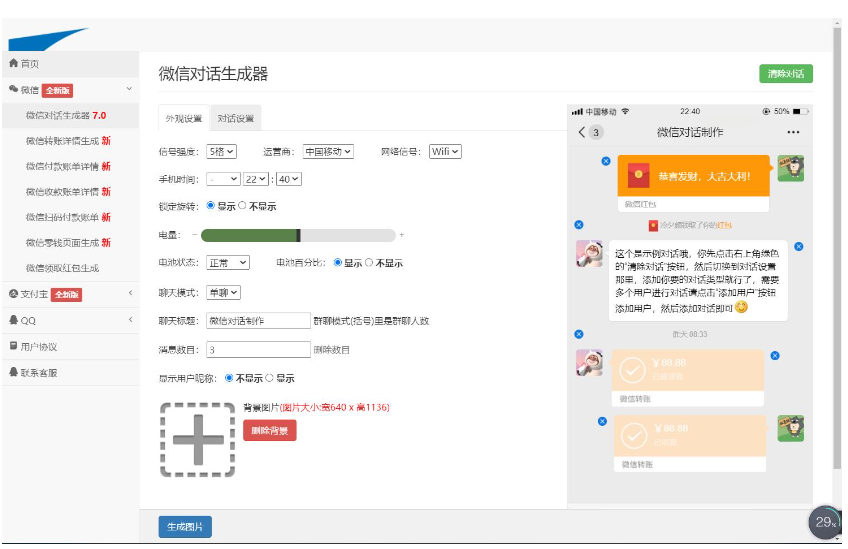Remove the first ¥88.88 transfer message
The height and width of the screenshot is (549, 848).
click(x=774, y=355)
